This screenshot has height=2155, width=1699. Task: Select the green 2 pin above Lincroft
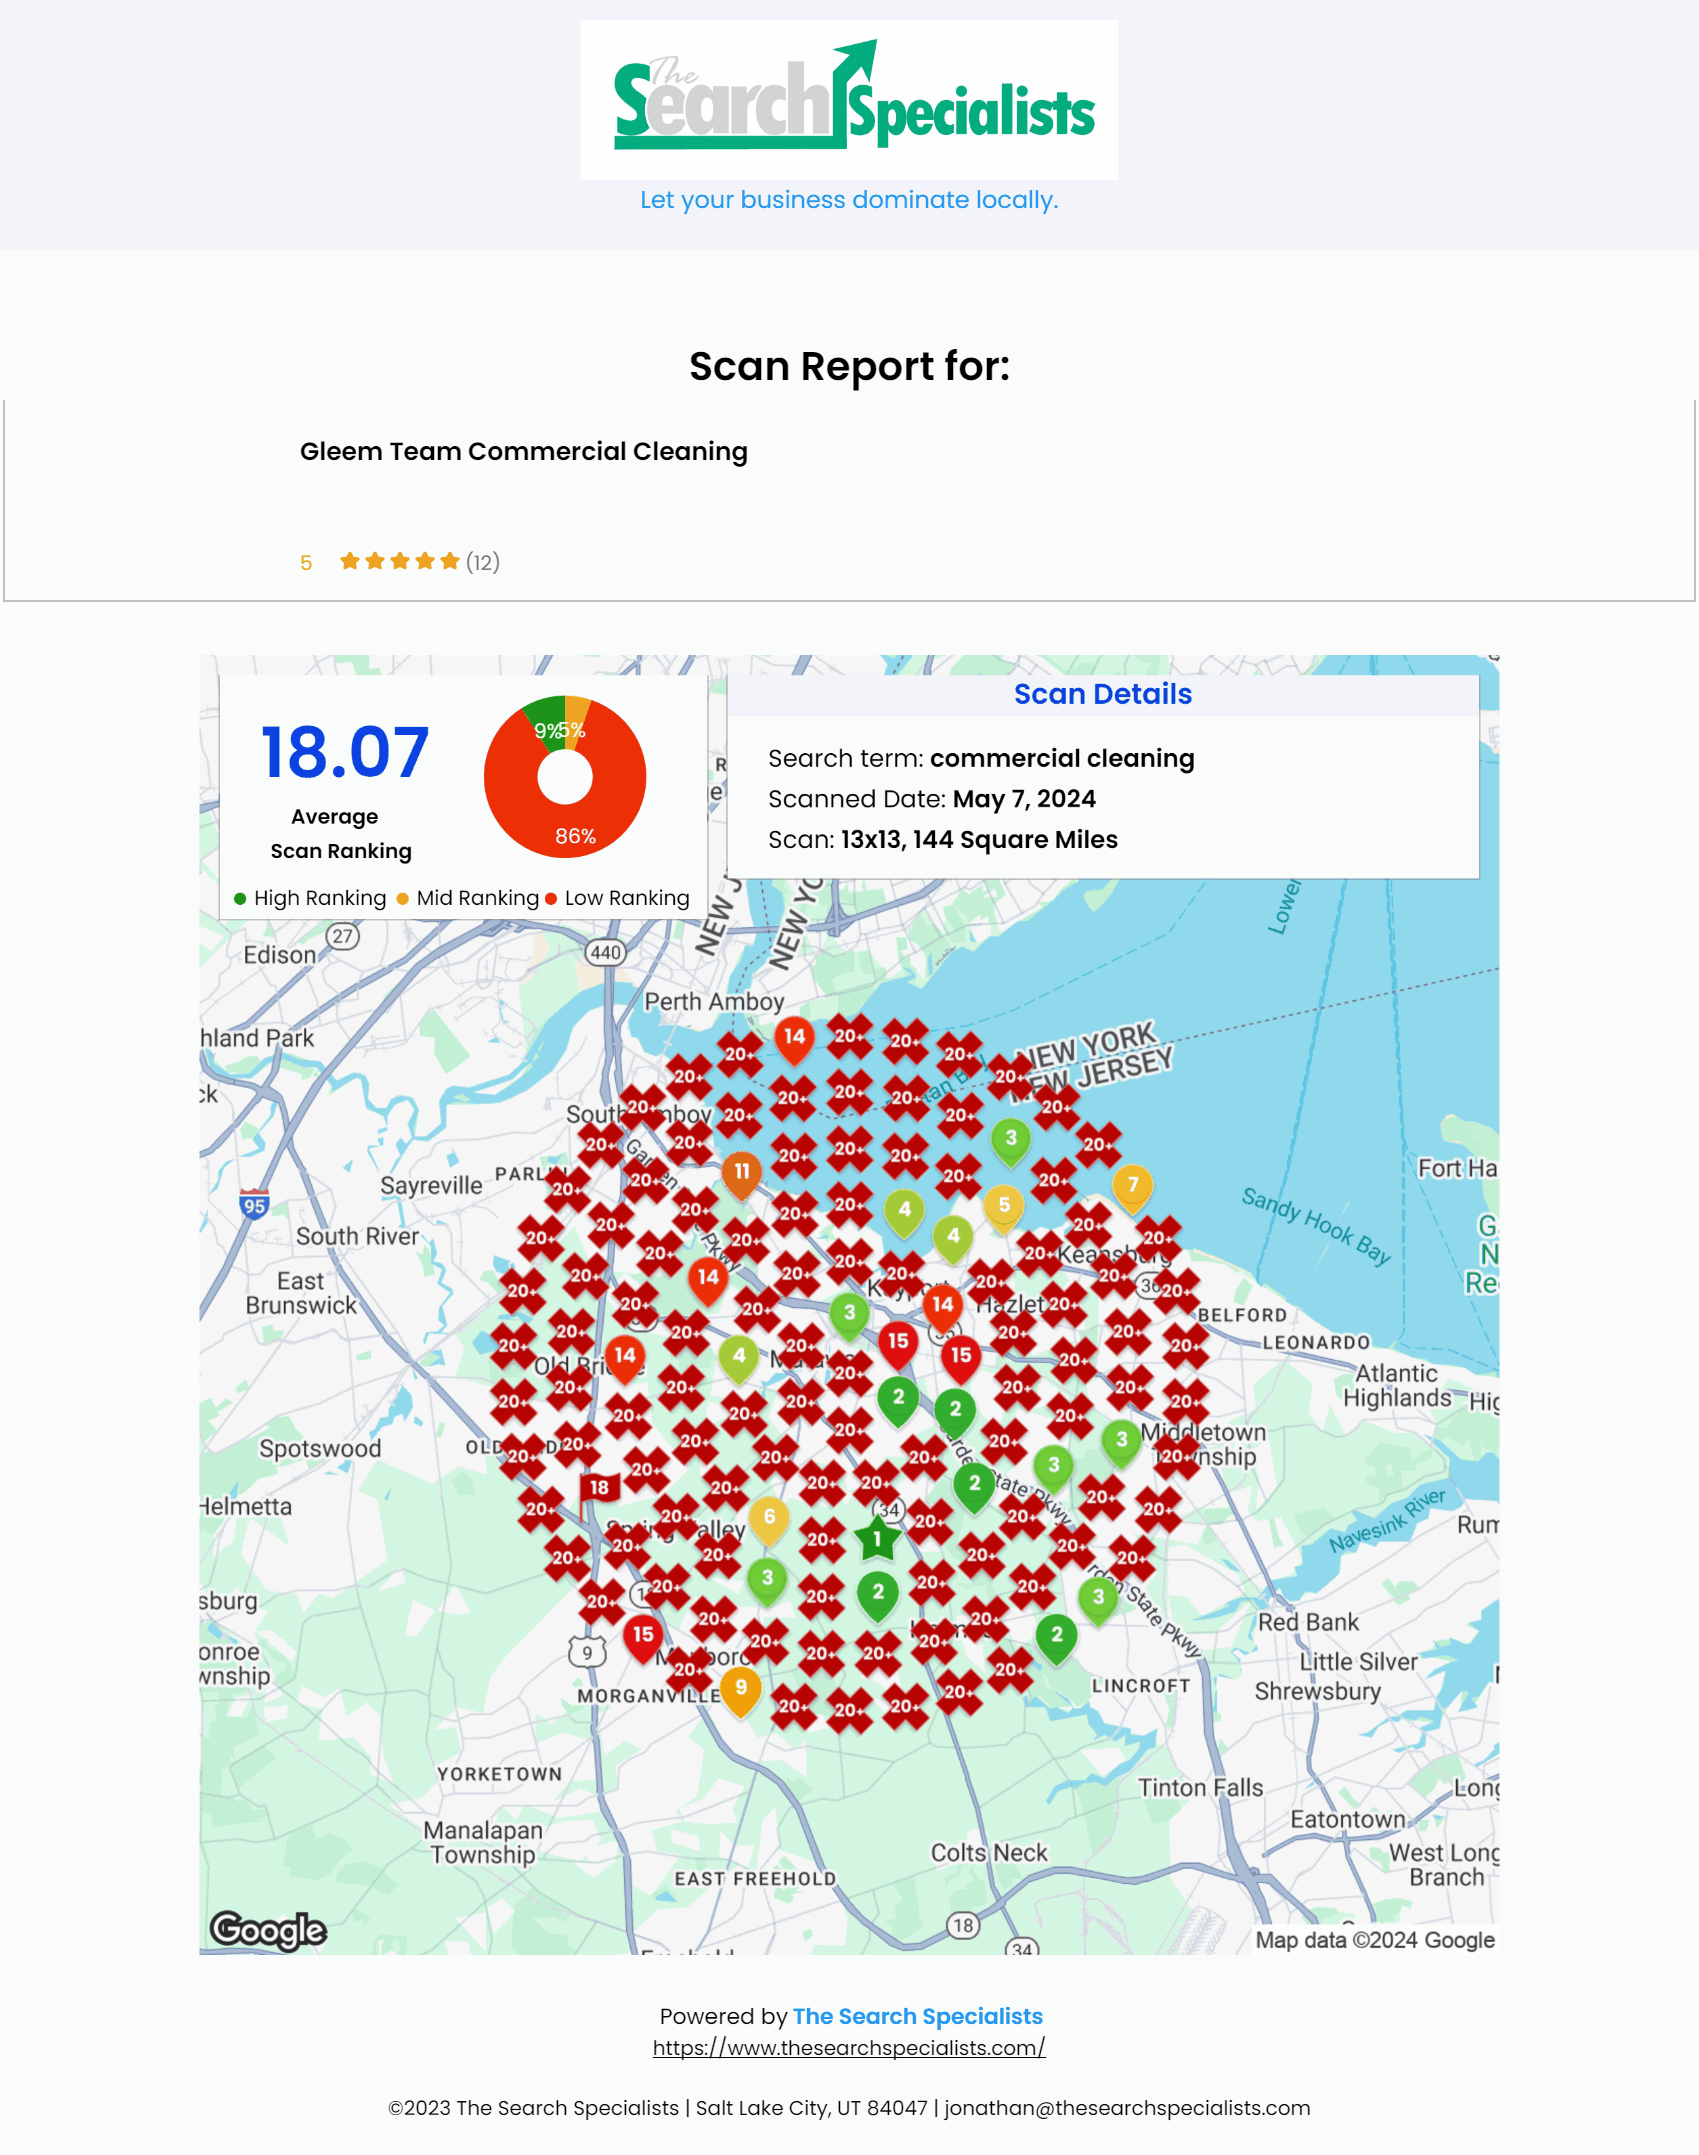tap(1056, 1635)
